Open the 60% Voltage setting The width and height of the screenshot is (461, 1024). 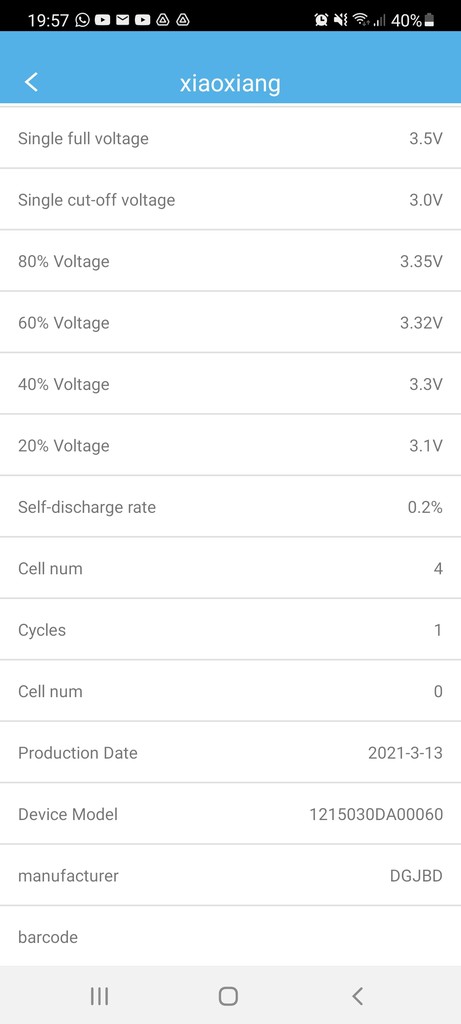pyautogui.click(x=230, y=323)
